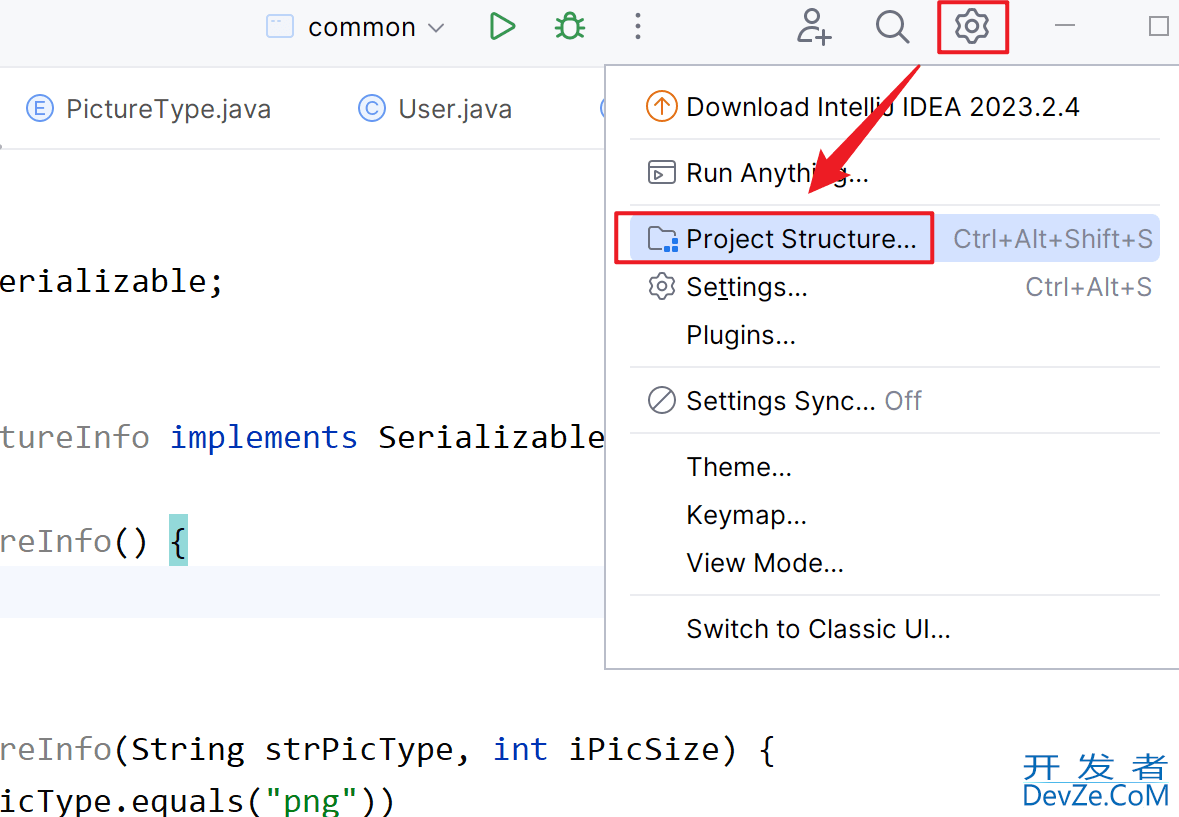The height and width of the screenshot is (817, 1179).
Task: Click the 'int' keyword in constructor
Action: [520, 749]
